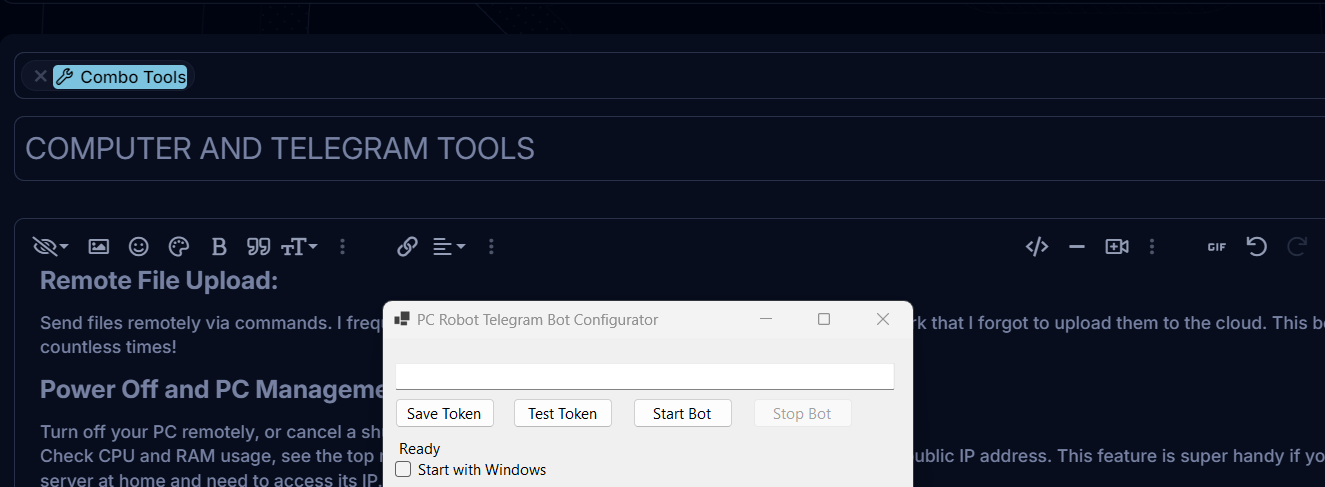The height and width of the screenshot is (487, 1325).
Task: Expand the hidden content eye dropdown
Action: pyautogui.click(x=50, y=246)
